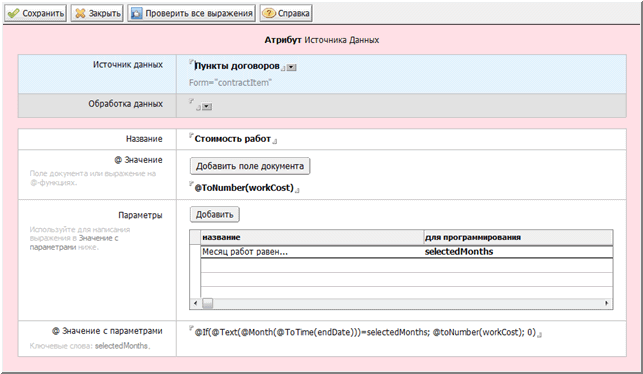Click the Сохранить save button
643x374 pixels.
(x=35, y=13)
